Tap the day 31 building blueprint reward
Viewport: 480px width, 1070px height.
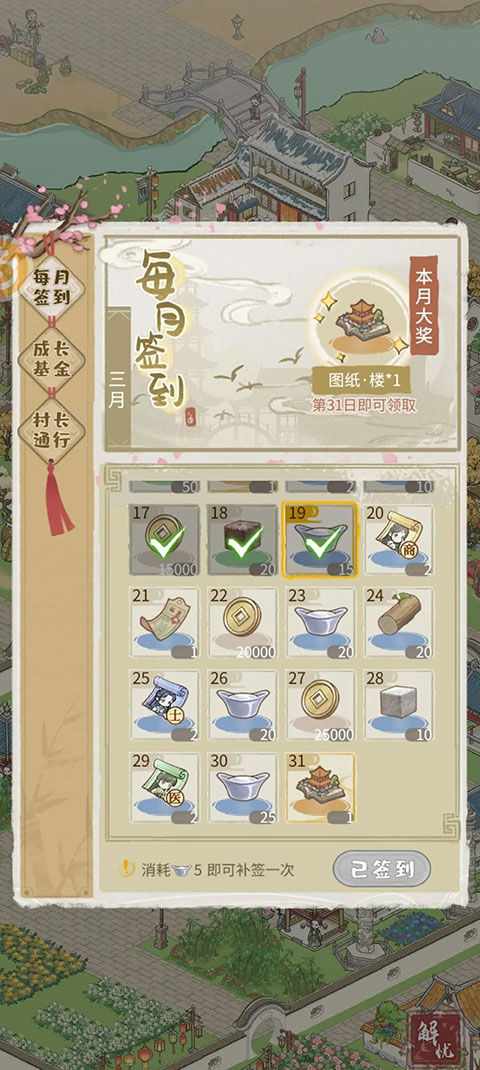[x=320, y=787]
